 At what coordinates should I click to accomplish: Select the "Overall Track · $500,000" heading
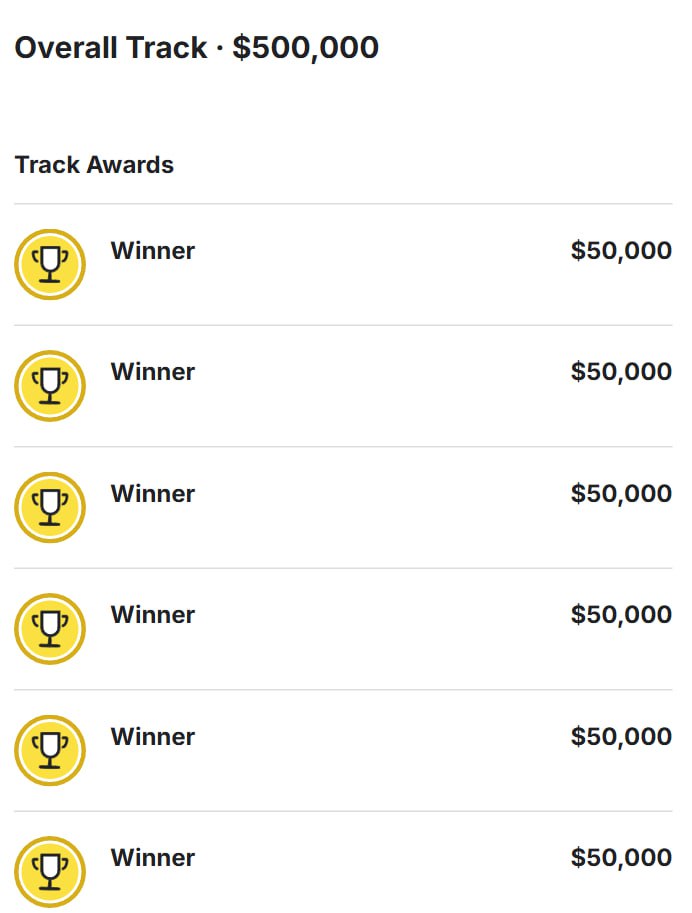(196, 47)
